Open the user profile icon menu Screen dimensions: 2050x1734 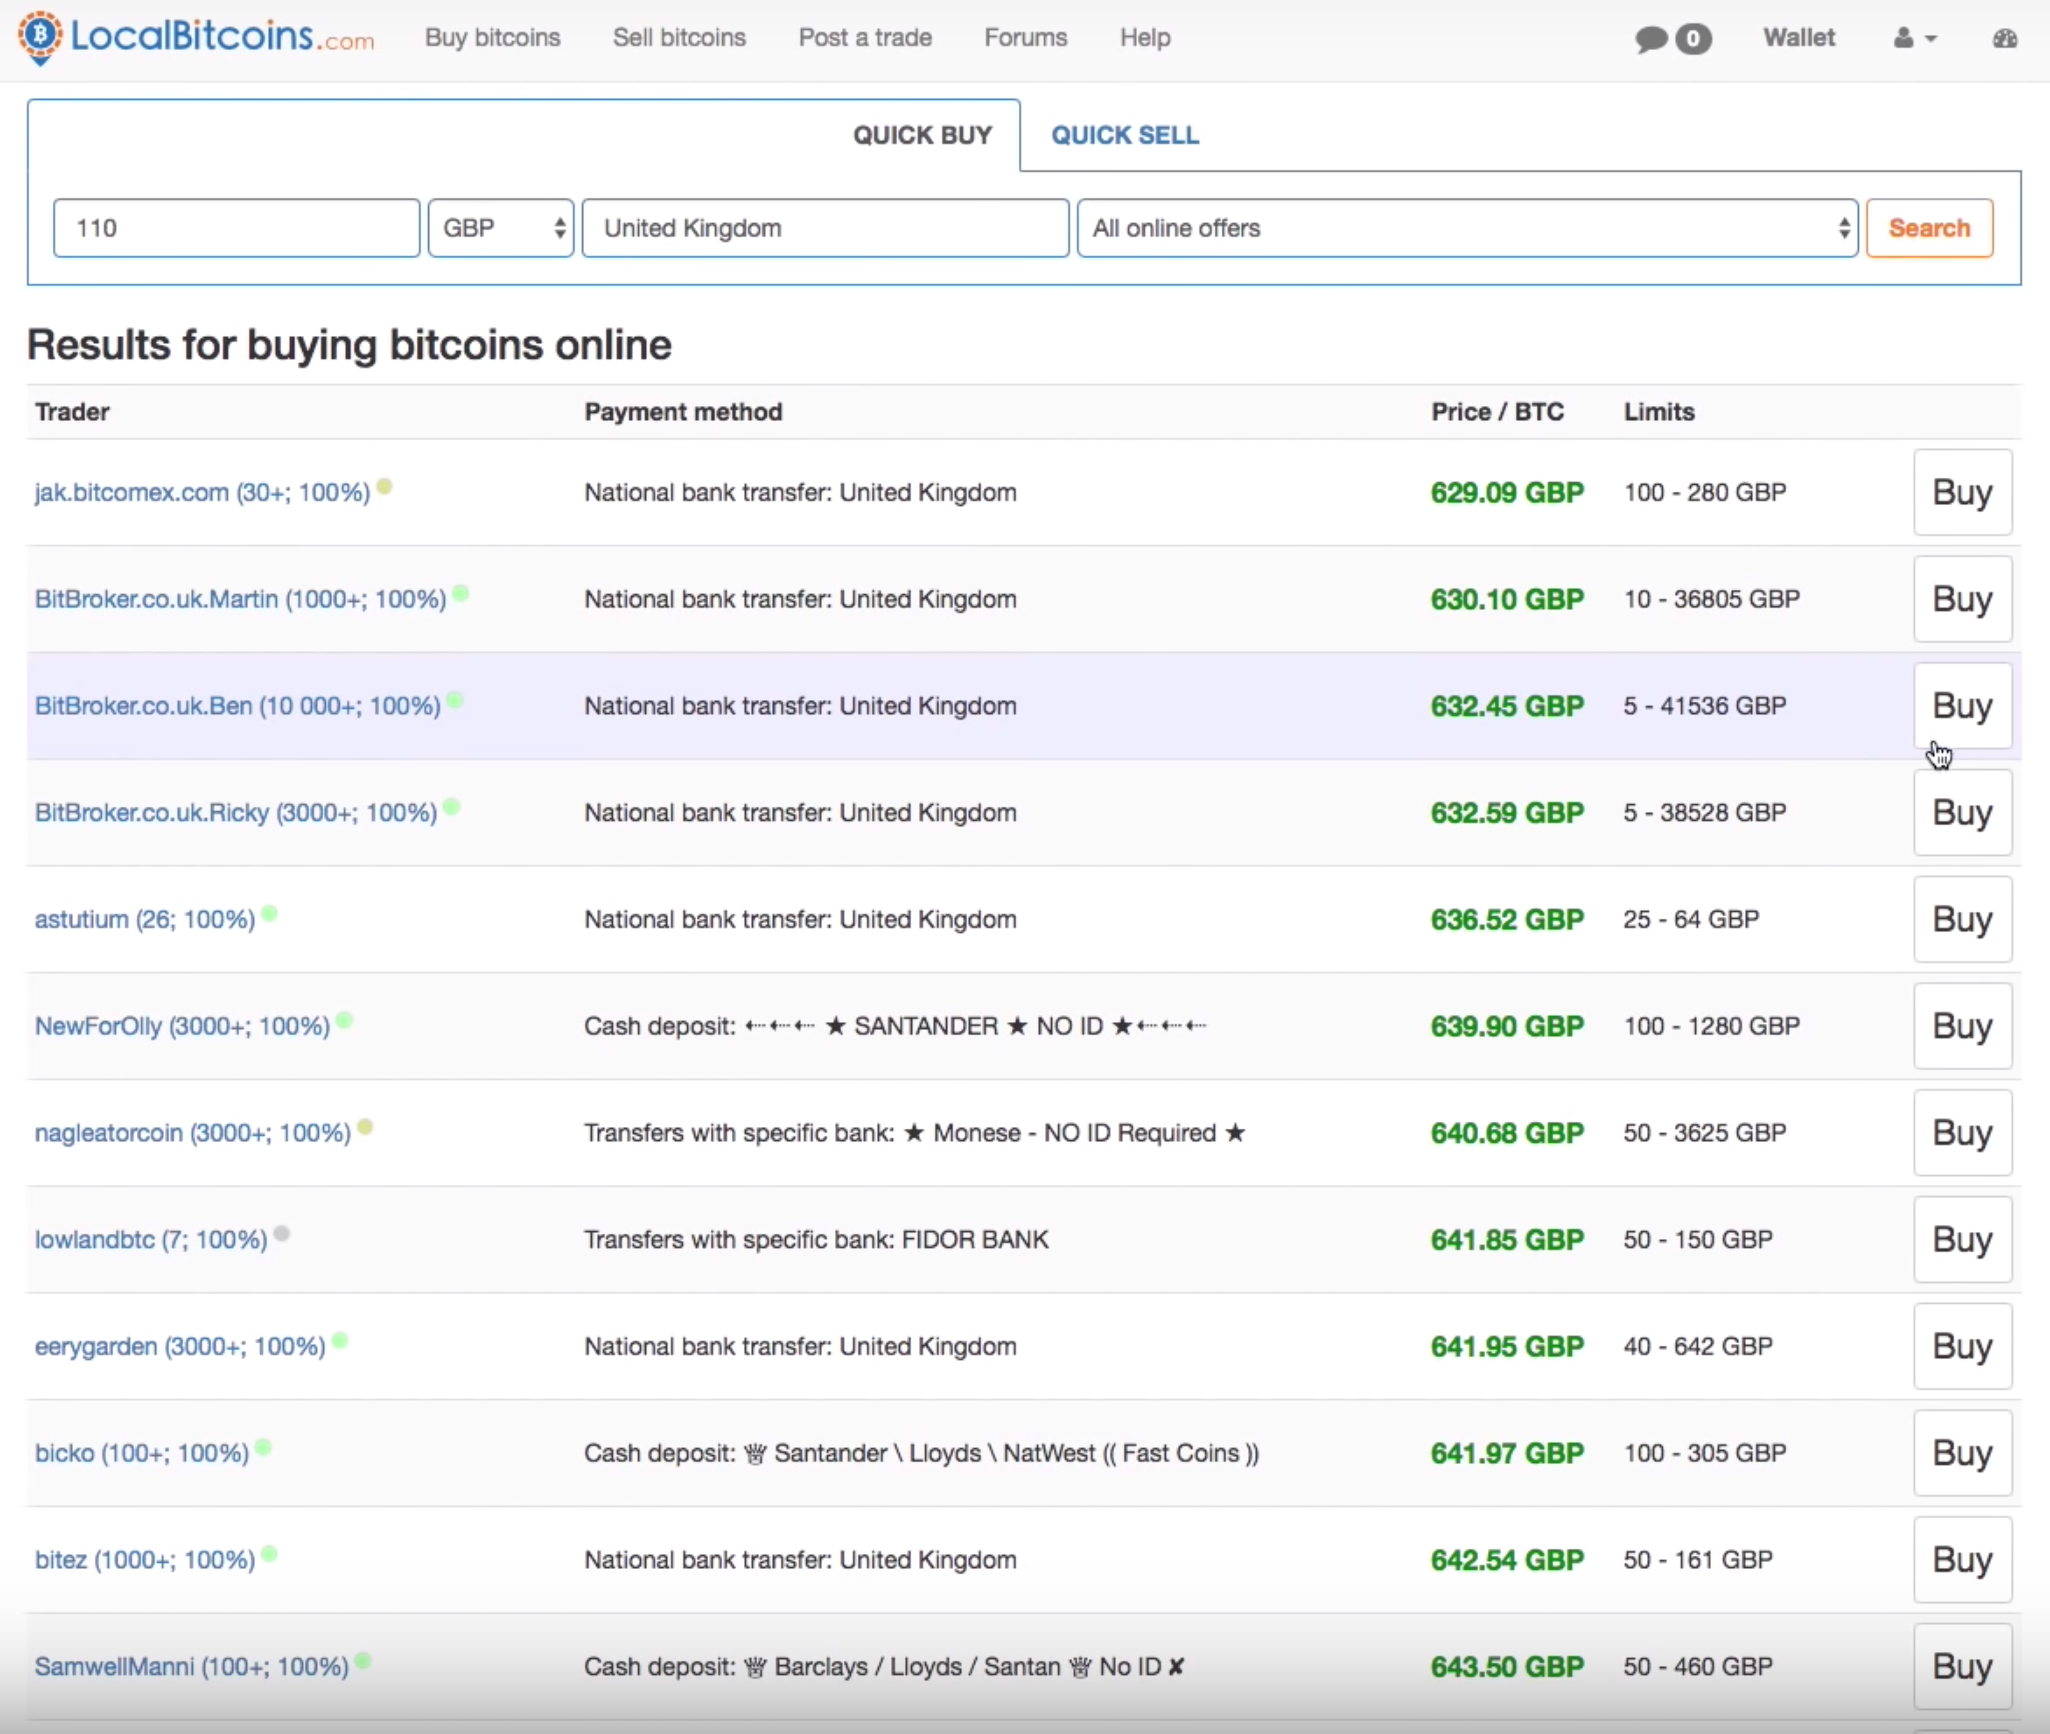[1914, 38]
